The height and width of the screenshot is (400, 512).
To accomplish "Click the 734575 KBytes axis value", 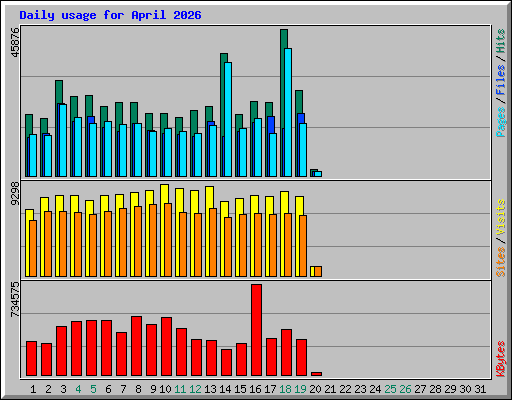I will click(15, 299).
